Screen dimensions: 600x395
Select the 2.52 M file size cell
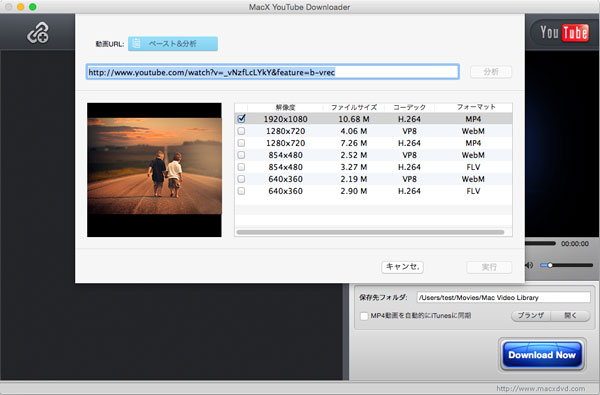(354, 155)
